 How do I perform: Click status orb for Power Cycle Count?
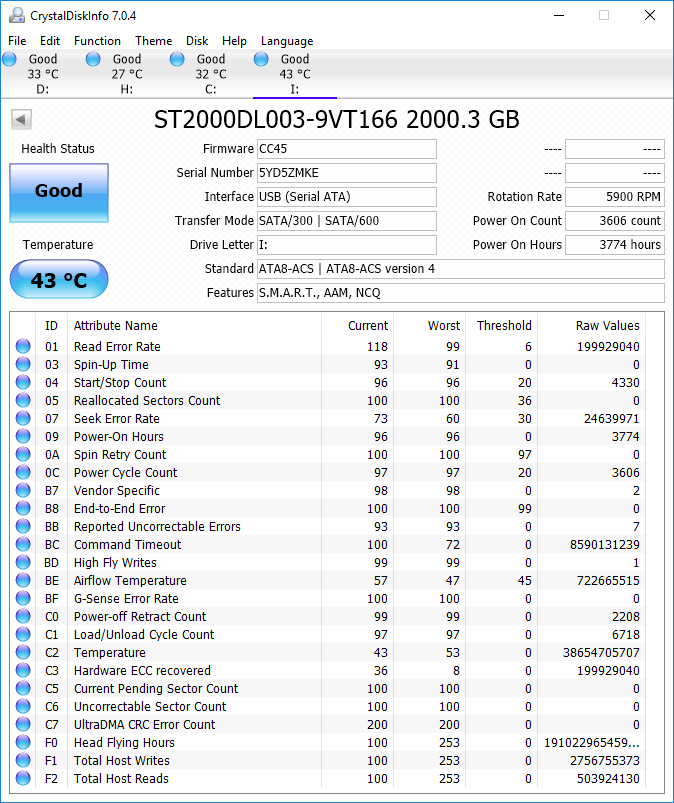[x=23, y=472]
